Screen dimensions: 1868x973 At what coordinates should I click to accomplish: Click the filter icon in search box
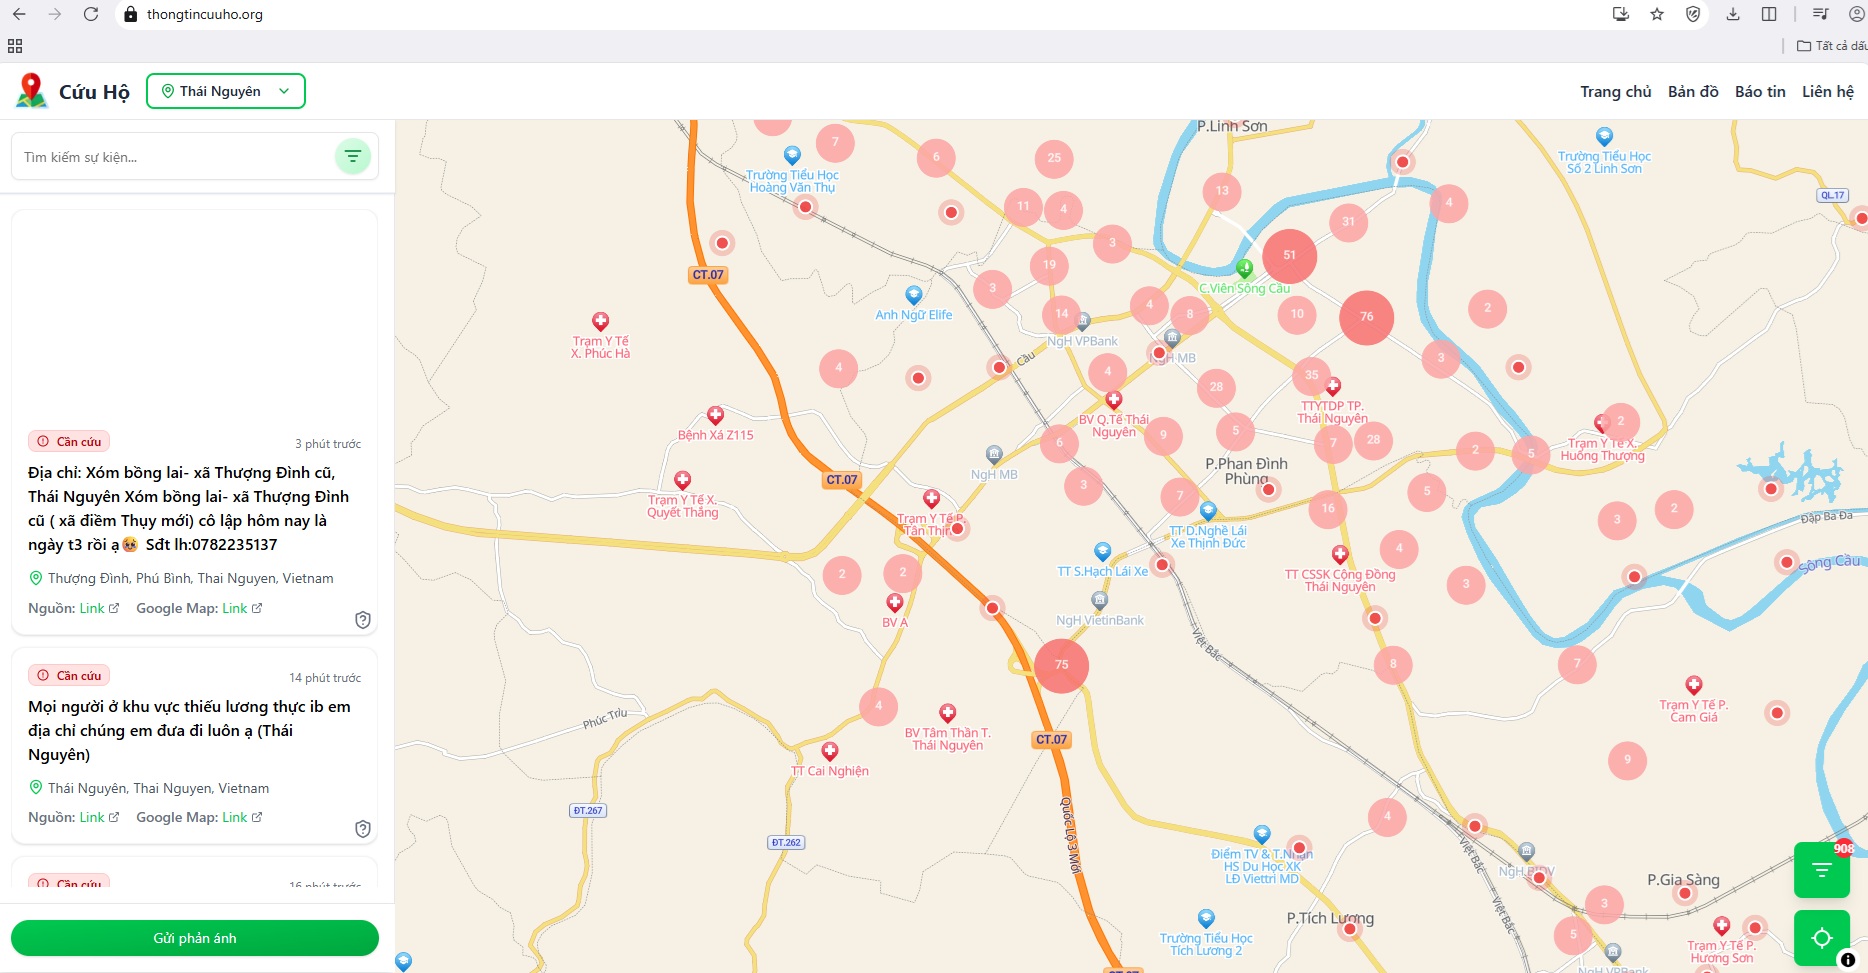(352, 156)
